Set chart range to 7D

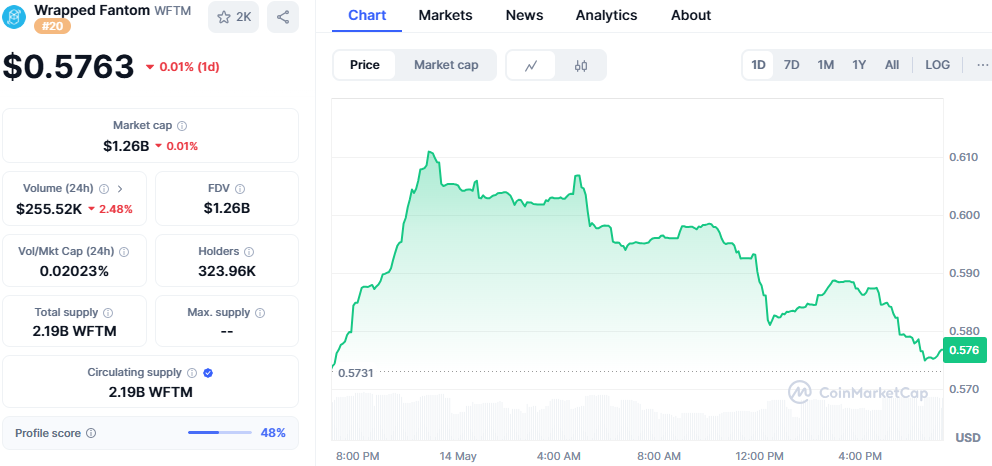tap(791, 64)
